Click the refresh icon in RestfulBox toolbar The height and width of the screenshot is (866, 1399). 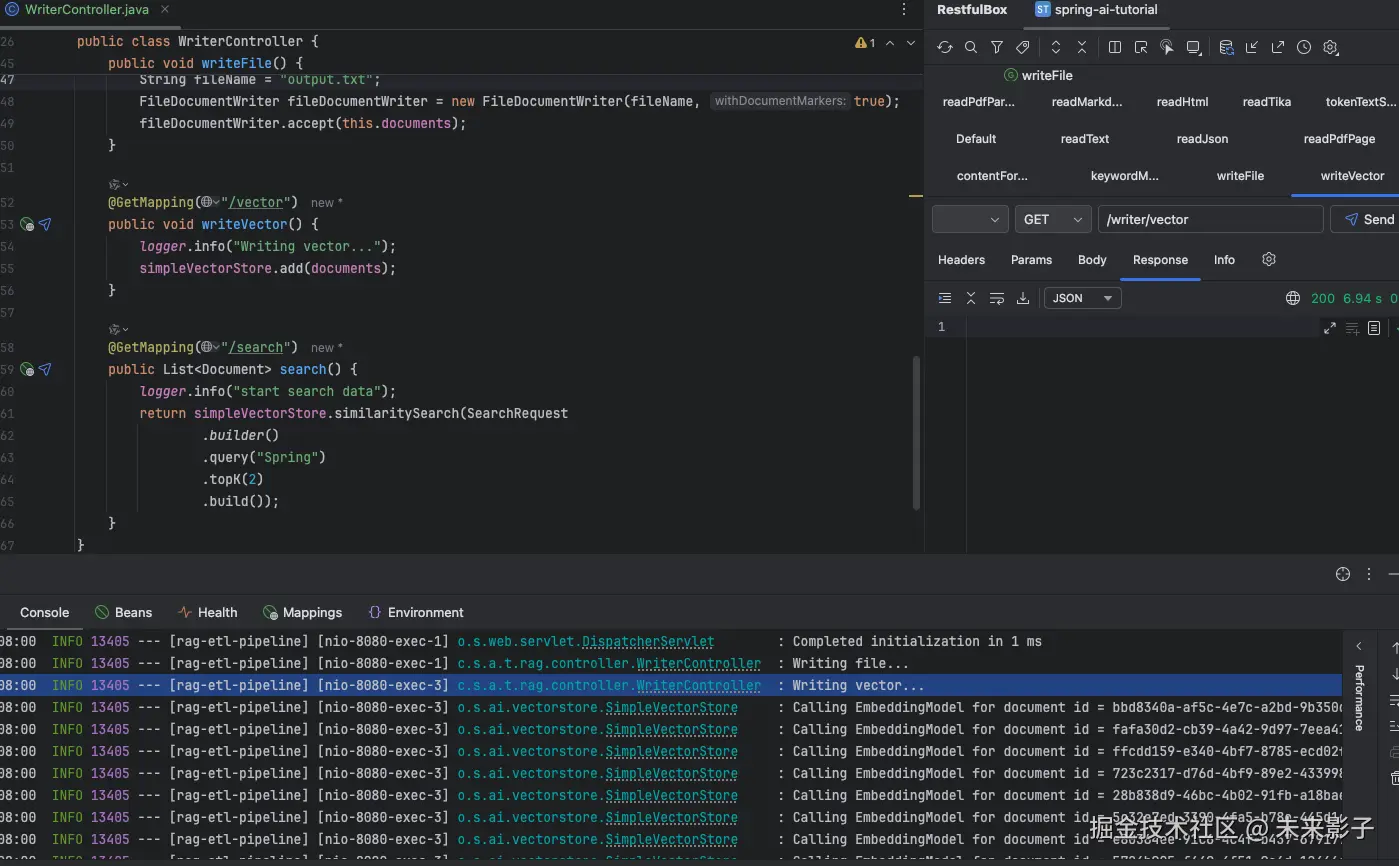[x=944, y=47]
